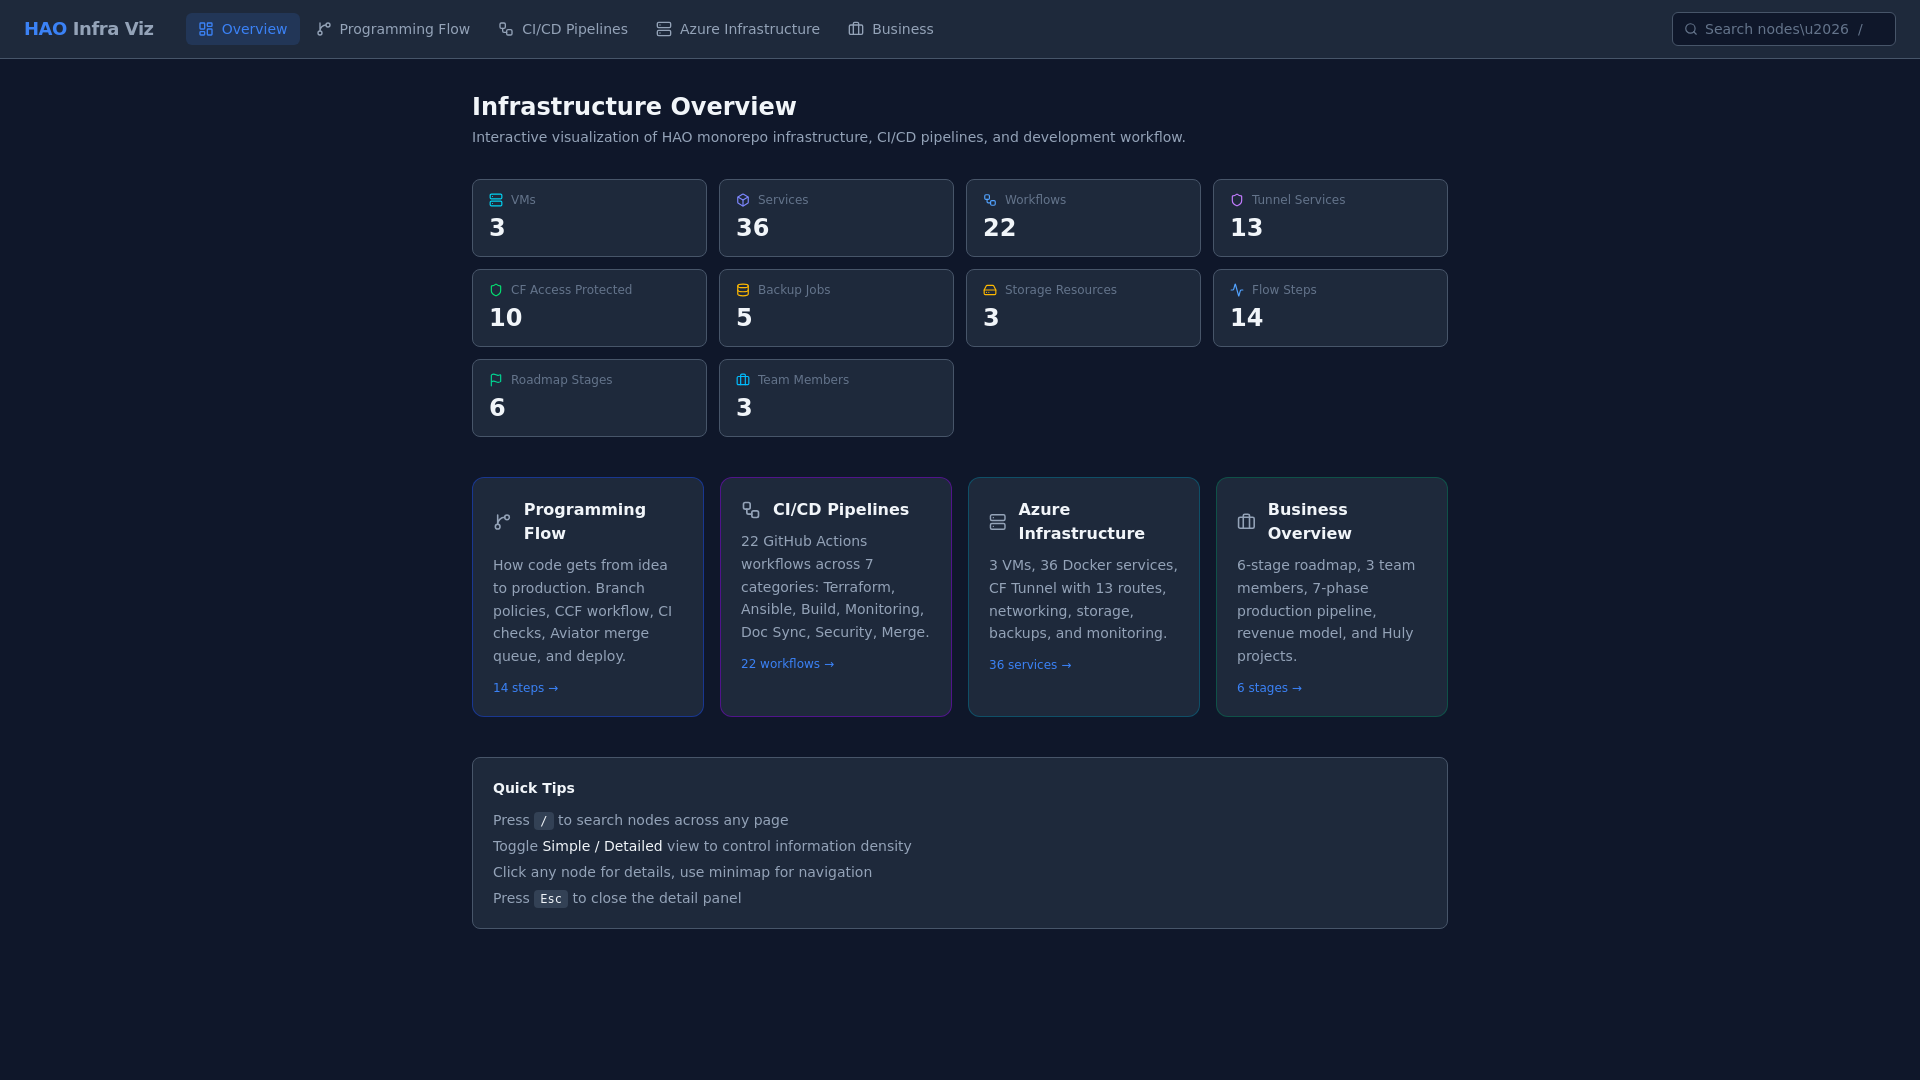Click the Workflows count value 22
1920x1080 pixels.
click(x=999, y=228)
